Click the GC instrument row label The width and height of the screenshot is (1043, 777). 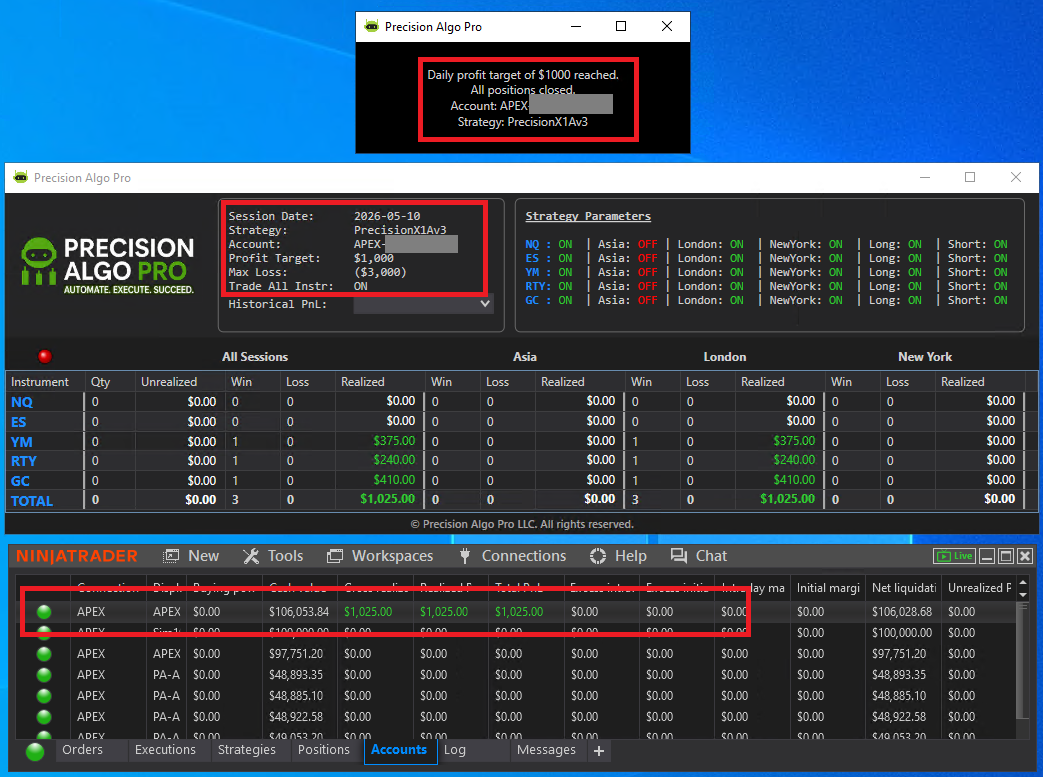[x=20, y=481]
